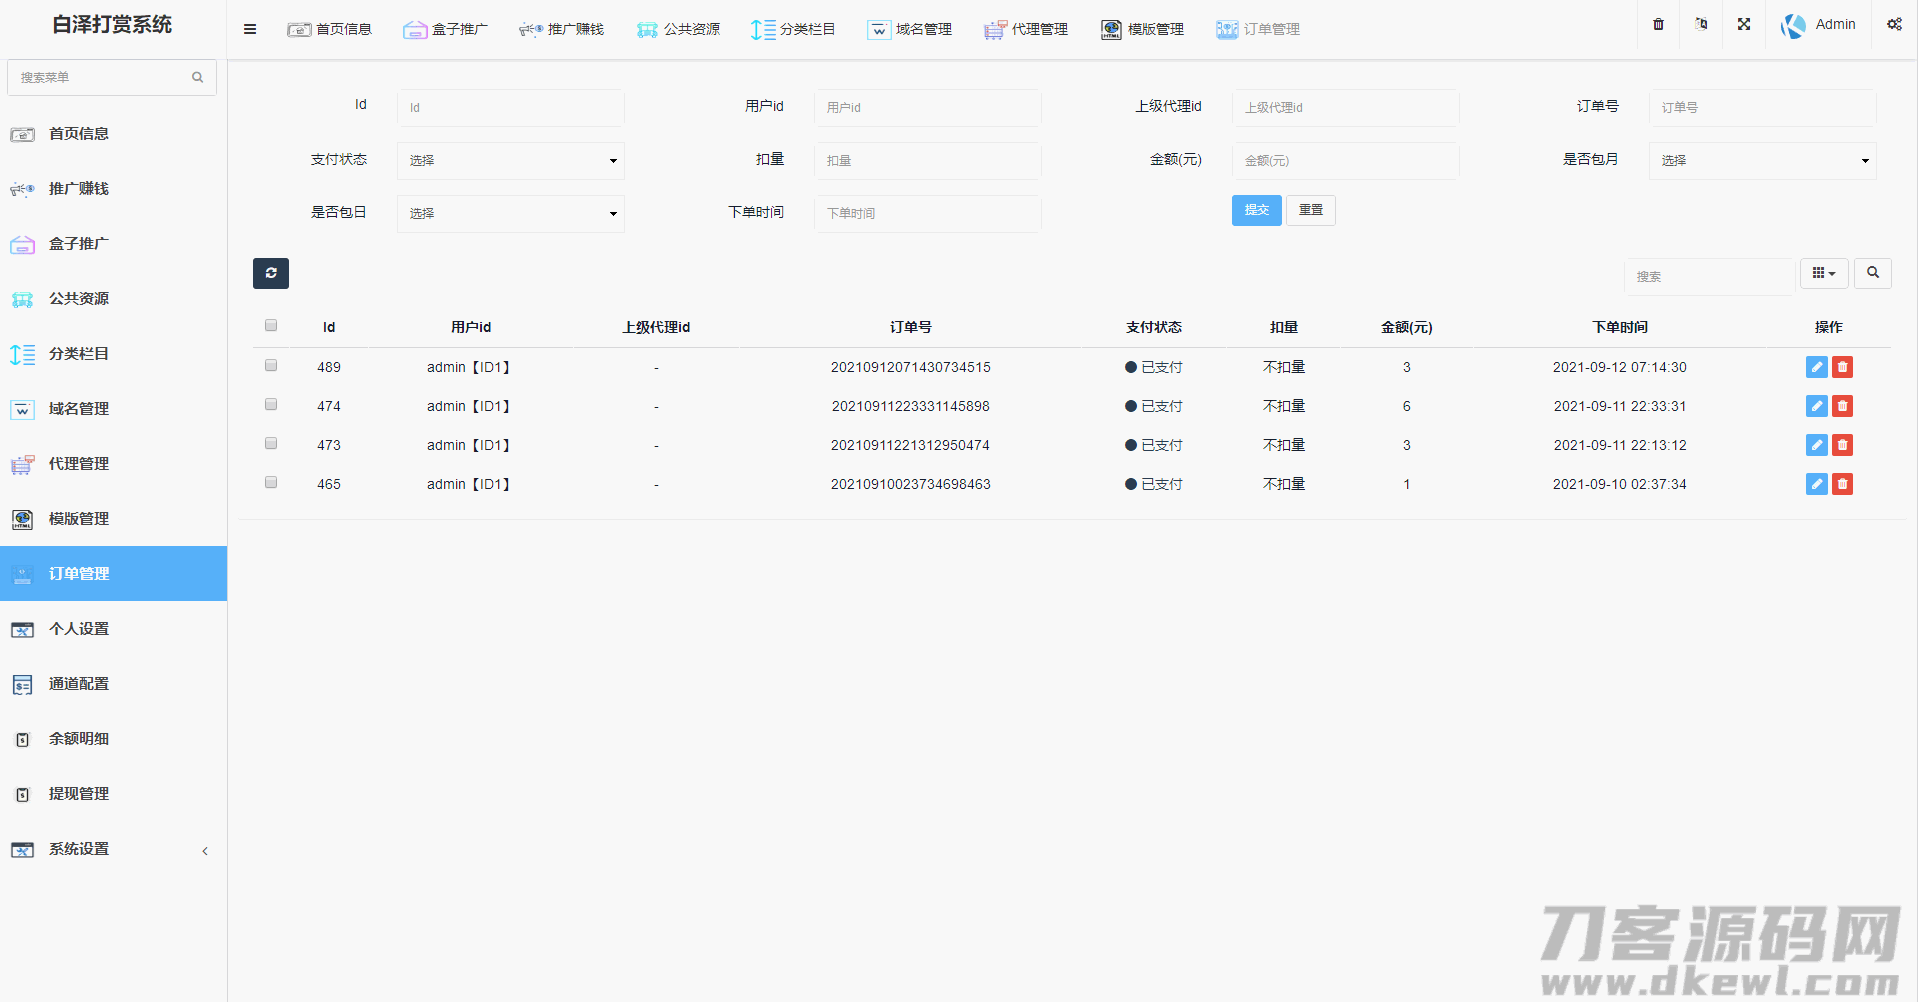
Task: Open 域名管理 tab in top navigation
Action: pyautogui.click(x=910, y=30)
